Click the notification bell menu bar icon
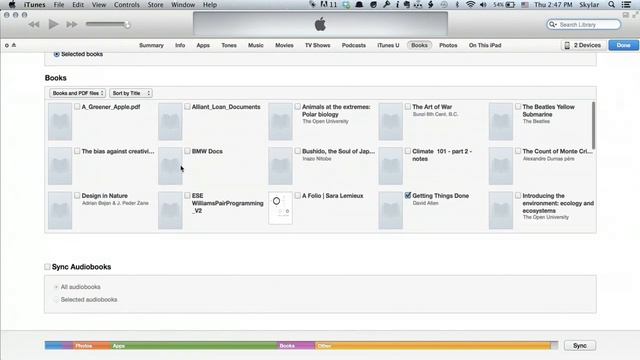This screenshot has height=360, width=640. [359, 4]
